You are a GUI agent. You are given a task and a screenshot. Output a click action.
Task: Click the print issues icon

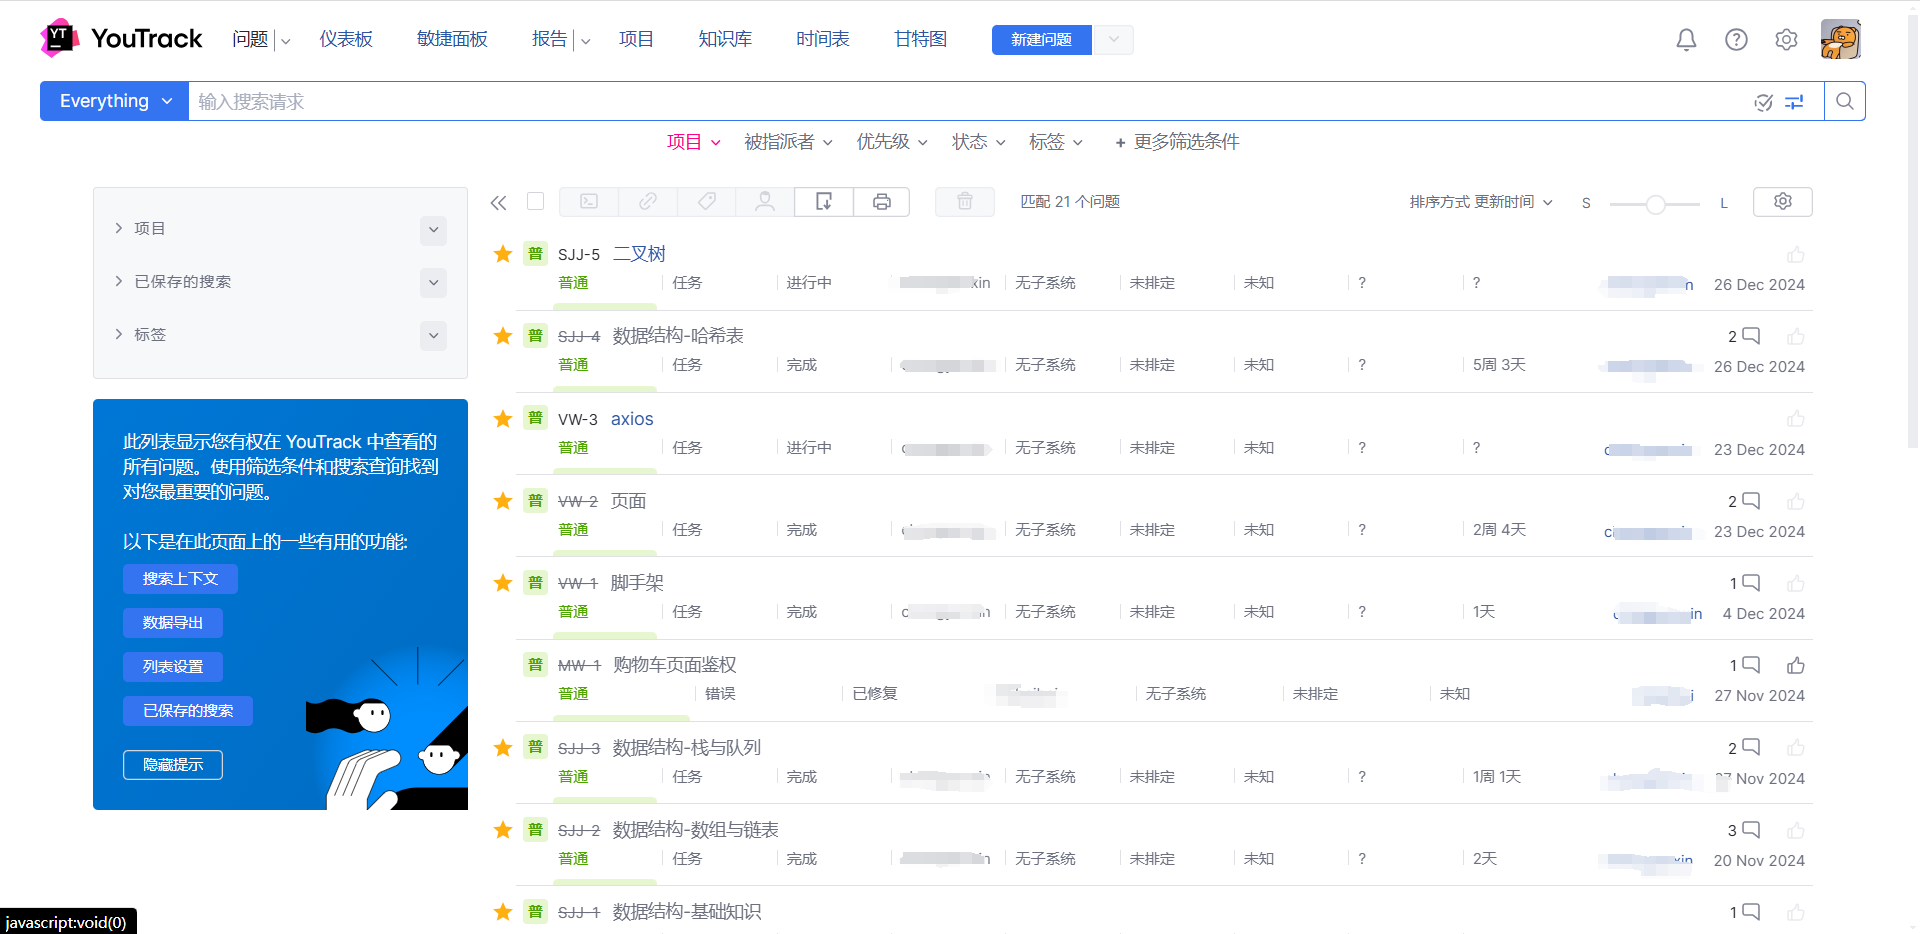click(881, 202)
